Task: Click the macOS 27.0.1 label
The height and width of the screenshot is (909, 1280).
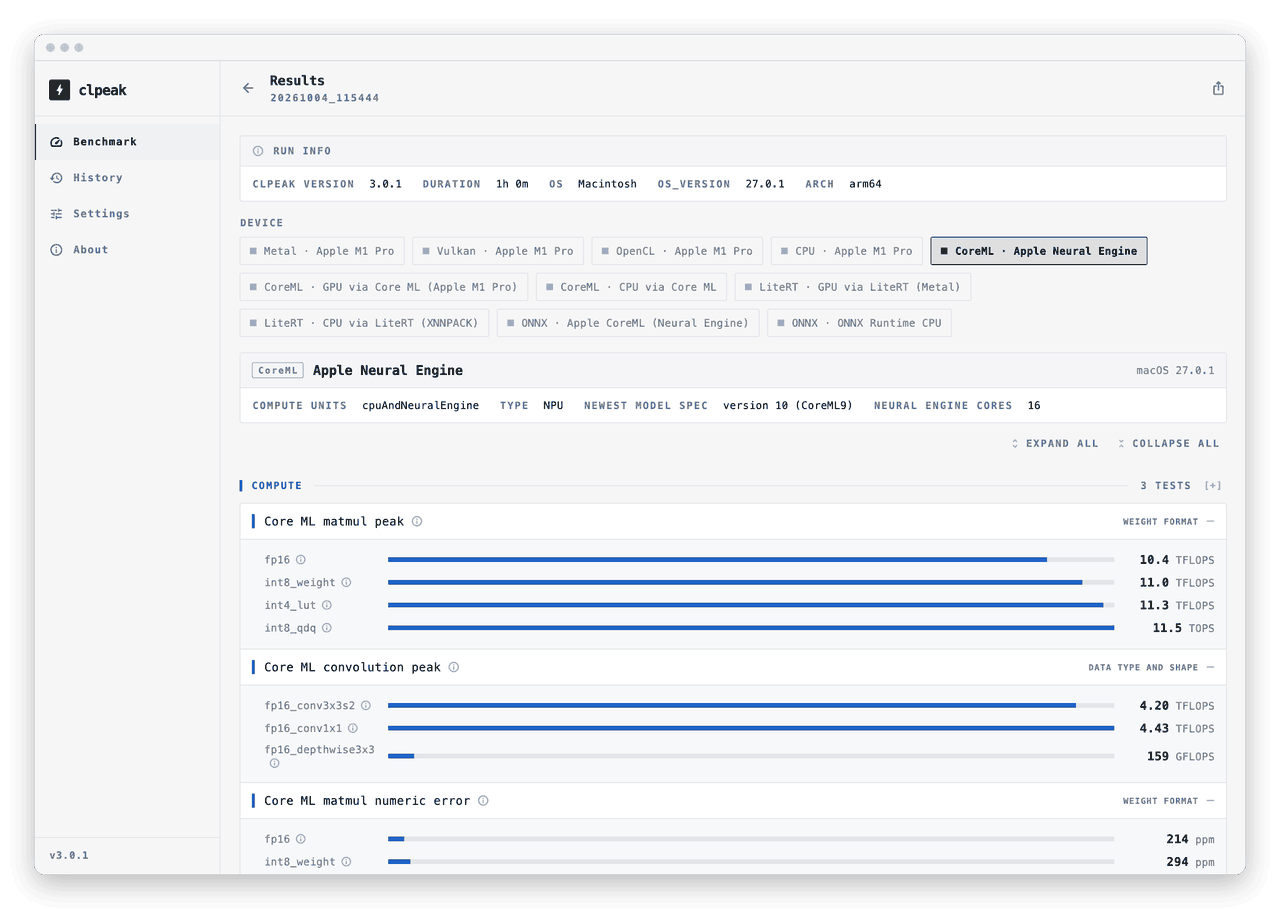Action: [1175, 371]
